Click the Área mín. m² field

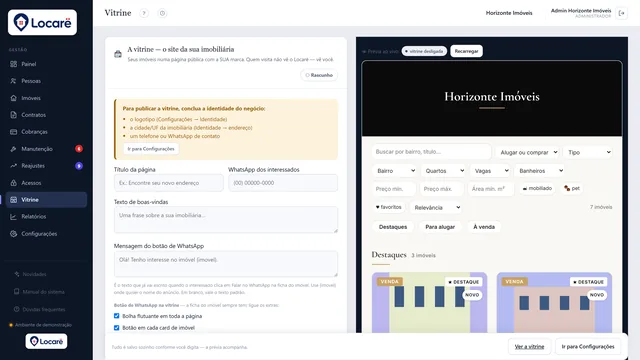(x=491, y=189)
